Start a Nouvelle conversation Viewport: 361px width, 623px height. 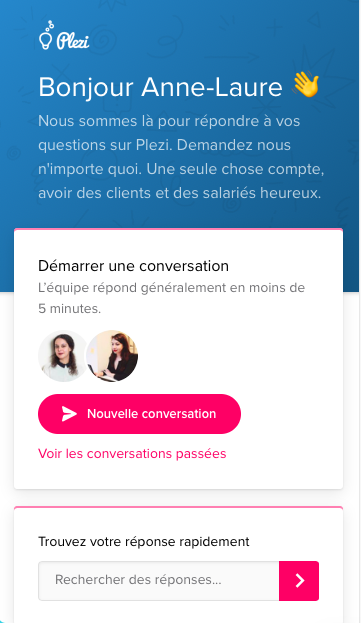pos(139,414)
